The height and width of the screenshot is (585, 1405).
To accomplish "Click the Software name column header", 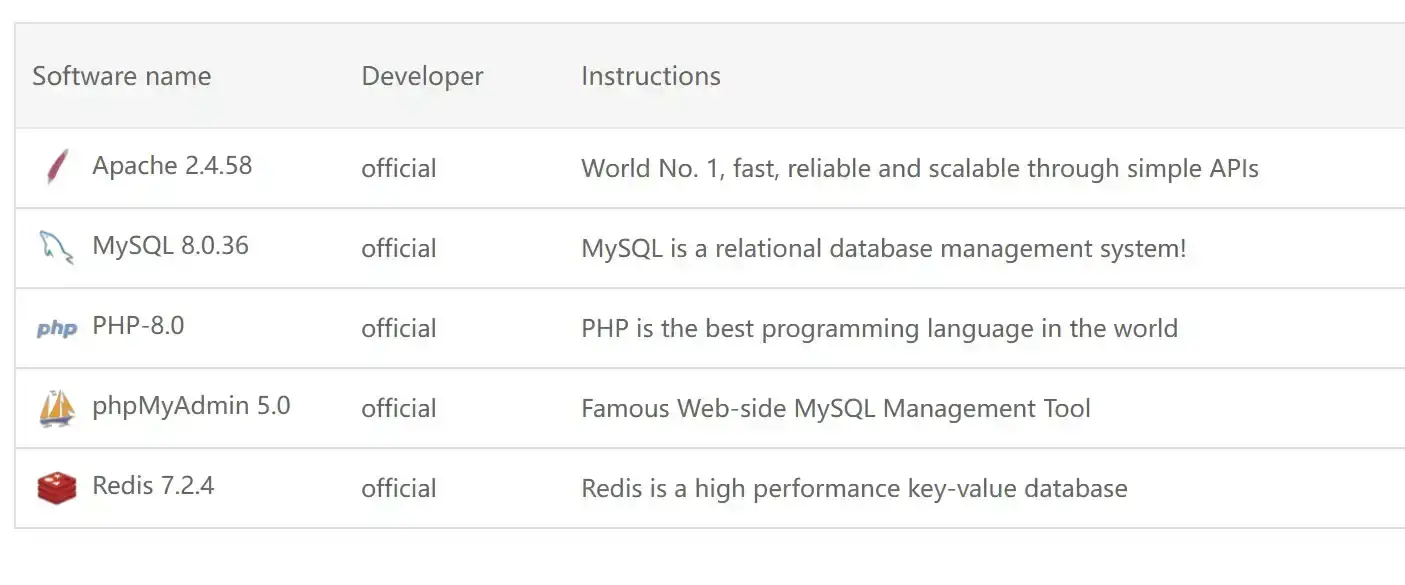I will pos(121,76).
